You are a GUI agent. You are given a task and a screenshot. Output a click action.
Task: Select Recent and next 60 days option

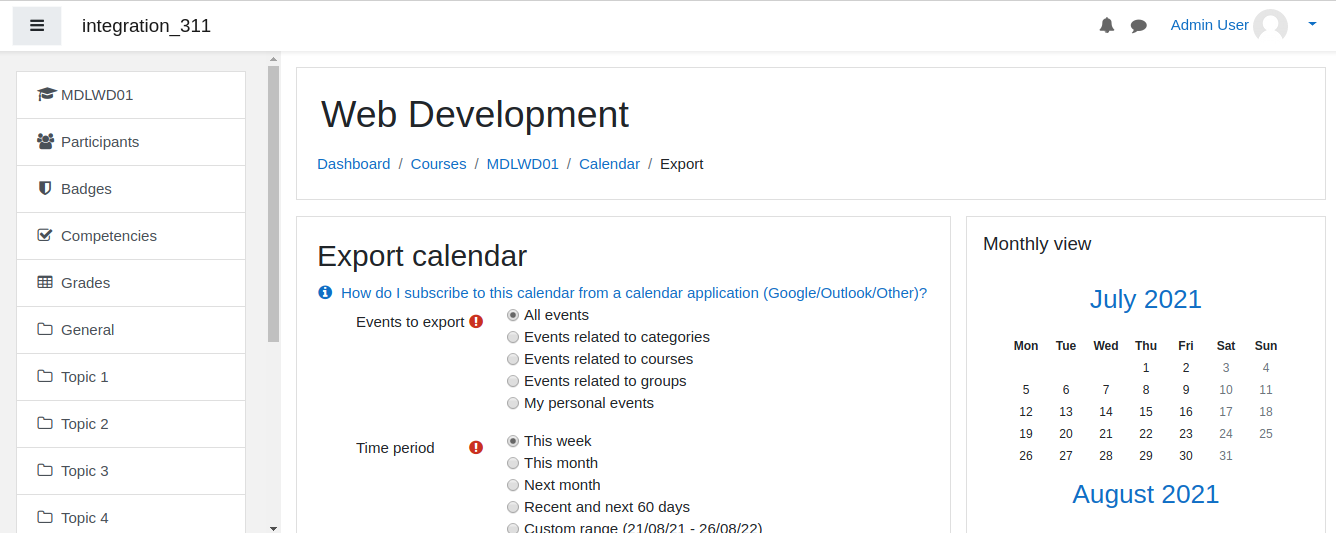click(513, 507)
